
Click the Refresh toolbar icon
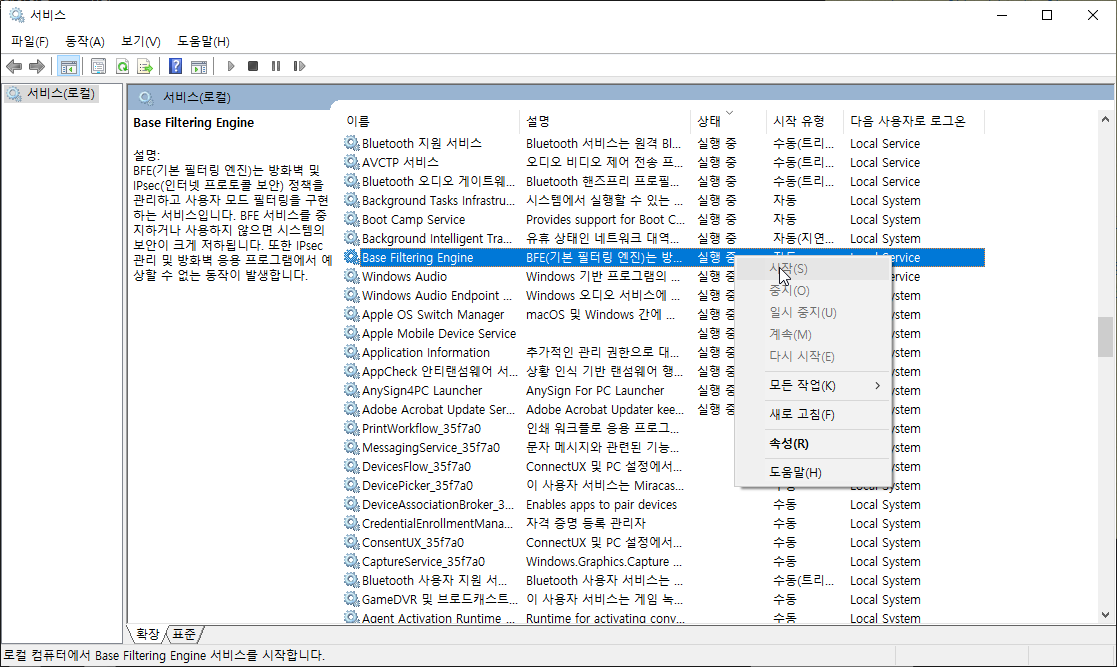[x=122, y=66]
